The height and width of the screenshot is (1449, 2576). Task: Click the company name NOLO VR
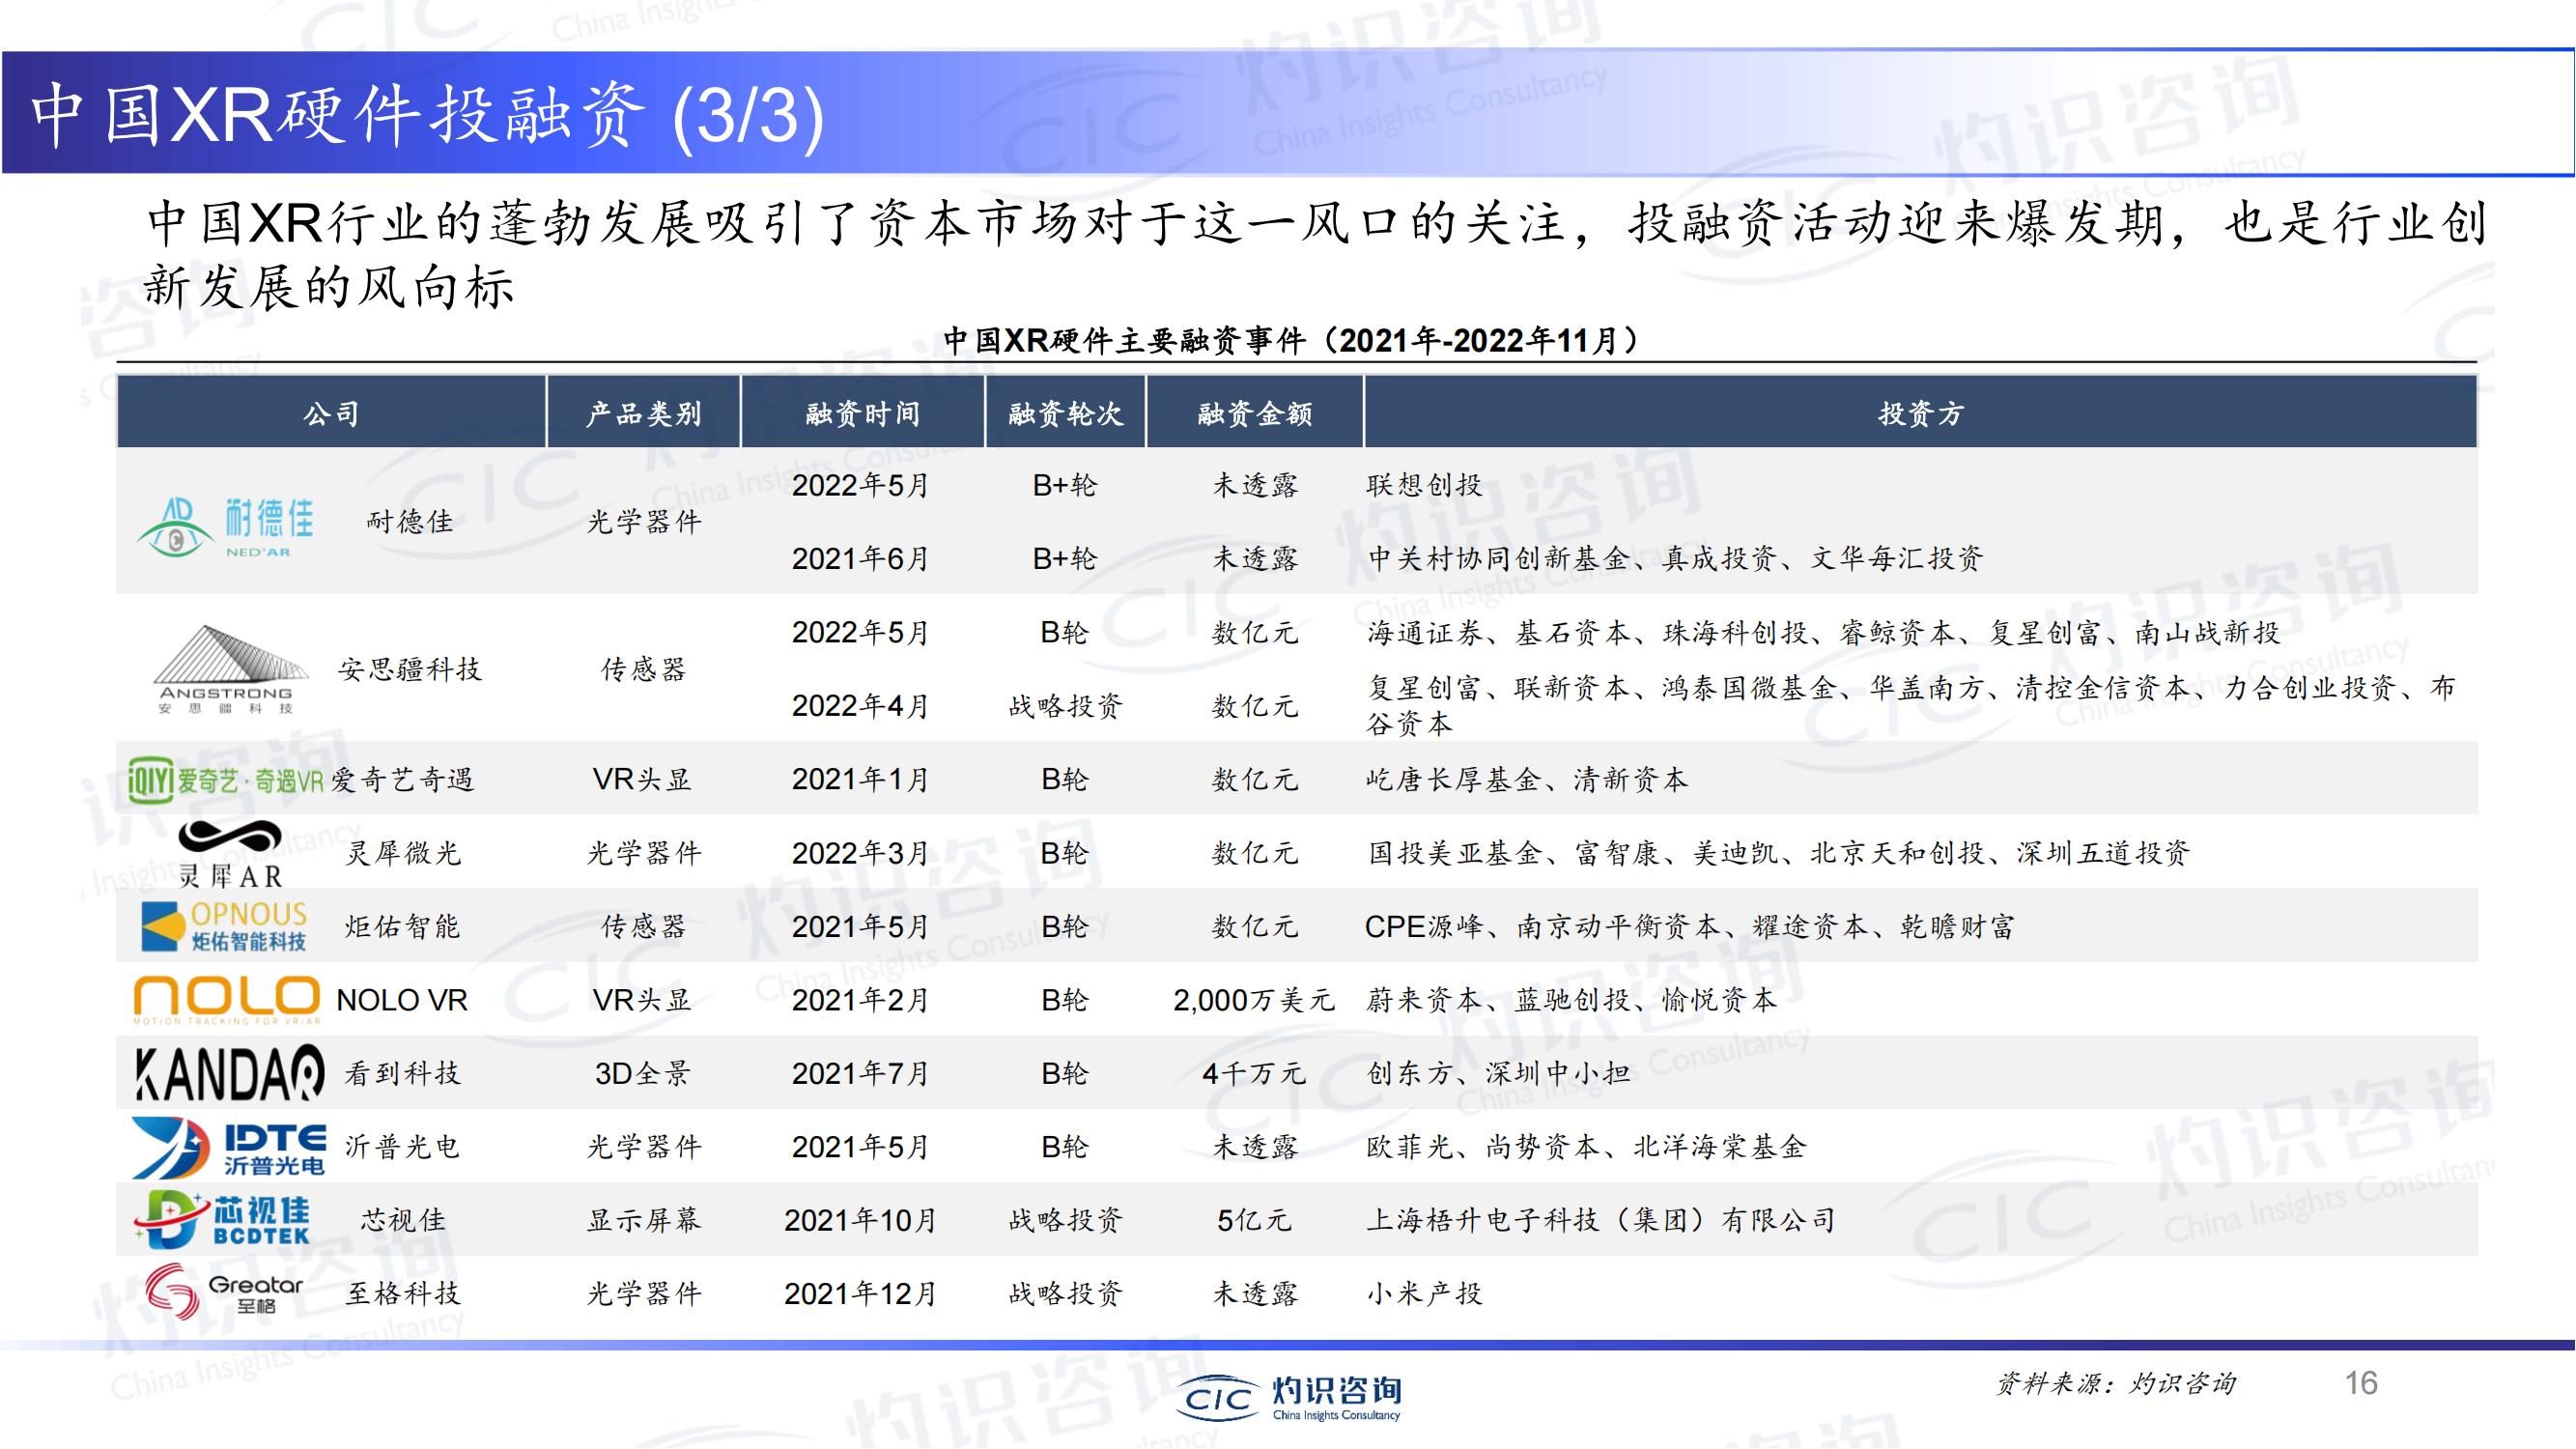402,1000
